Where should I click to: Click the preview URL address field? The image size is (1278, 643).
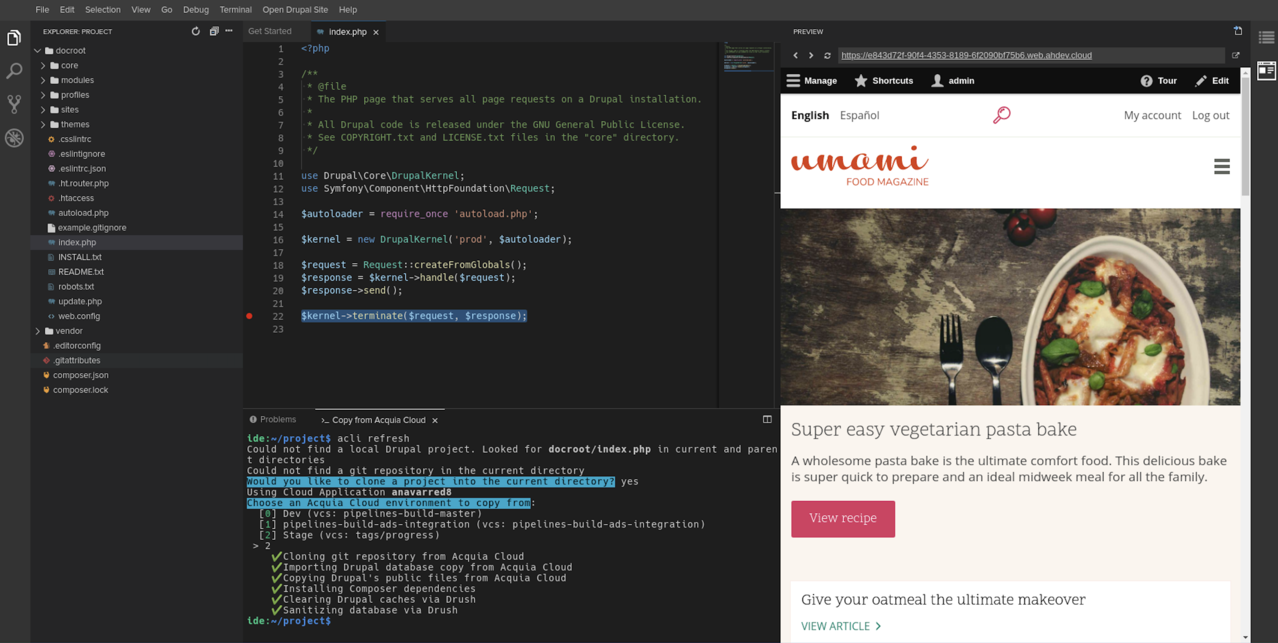point(1031,56)
